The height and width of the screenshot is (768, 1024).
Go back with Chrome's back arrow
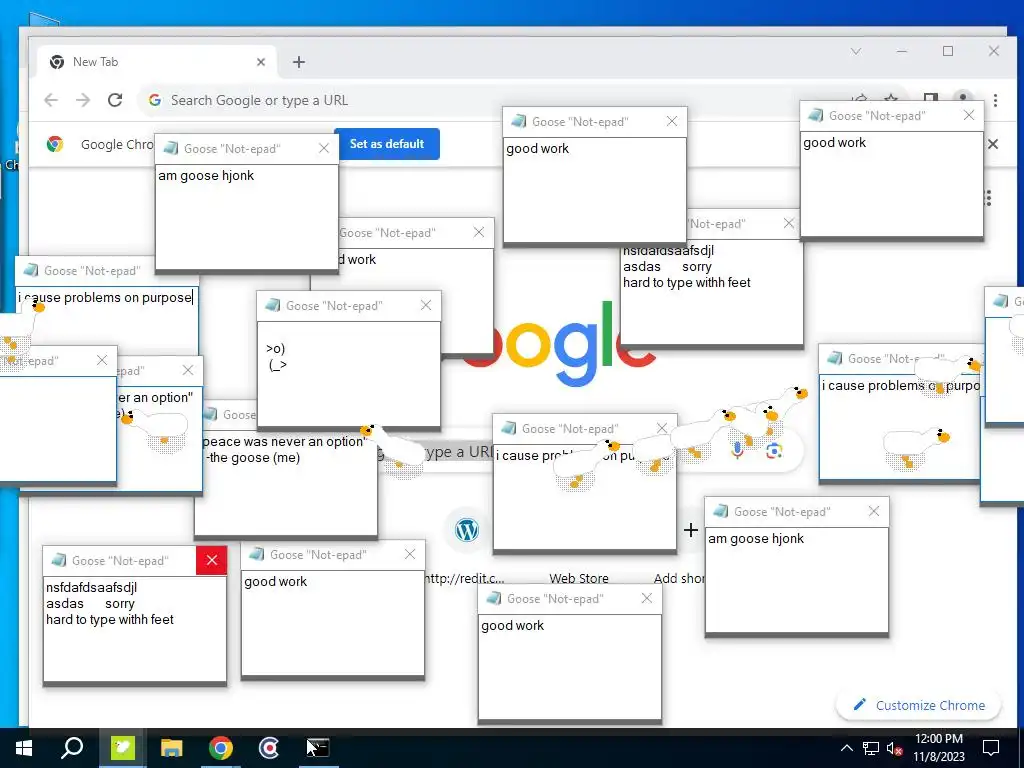(51, 100)
